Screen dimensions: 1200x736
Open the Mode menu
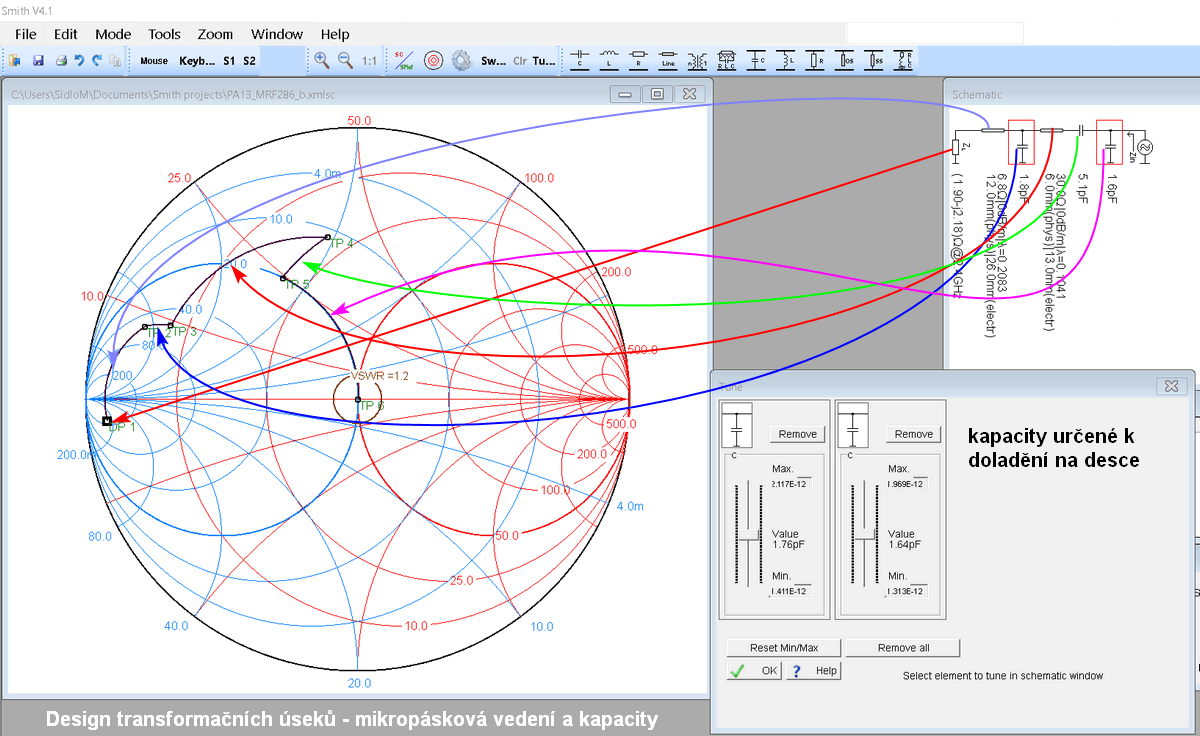pyautogui.click(x=112, y=33)
